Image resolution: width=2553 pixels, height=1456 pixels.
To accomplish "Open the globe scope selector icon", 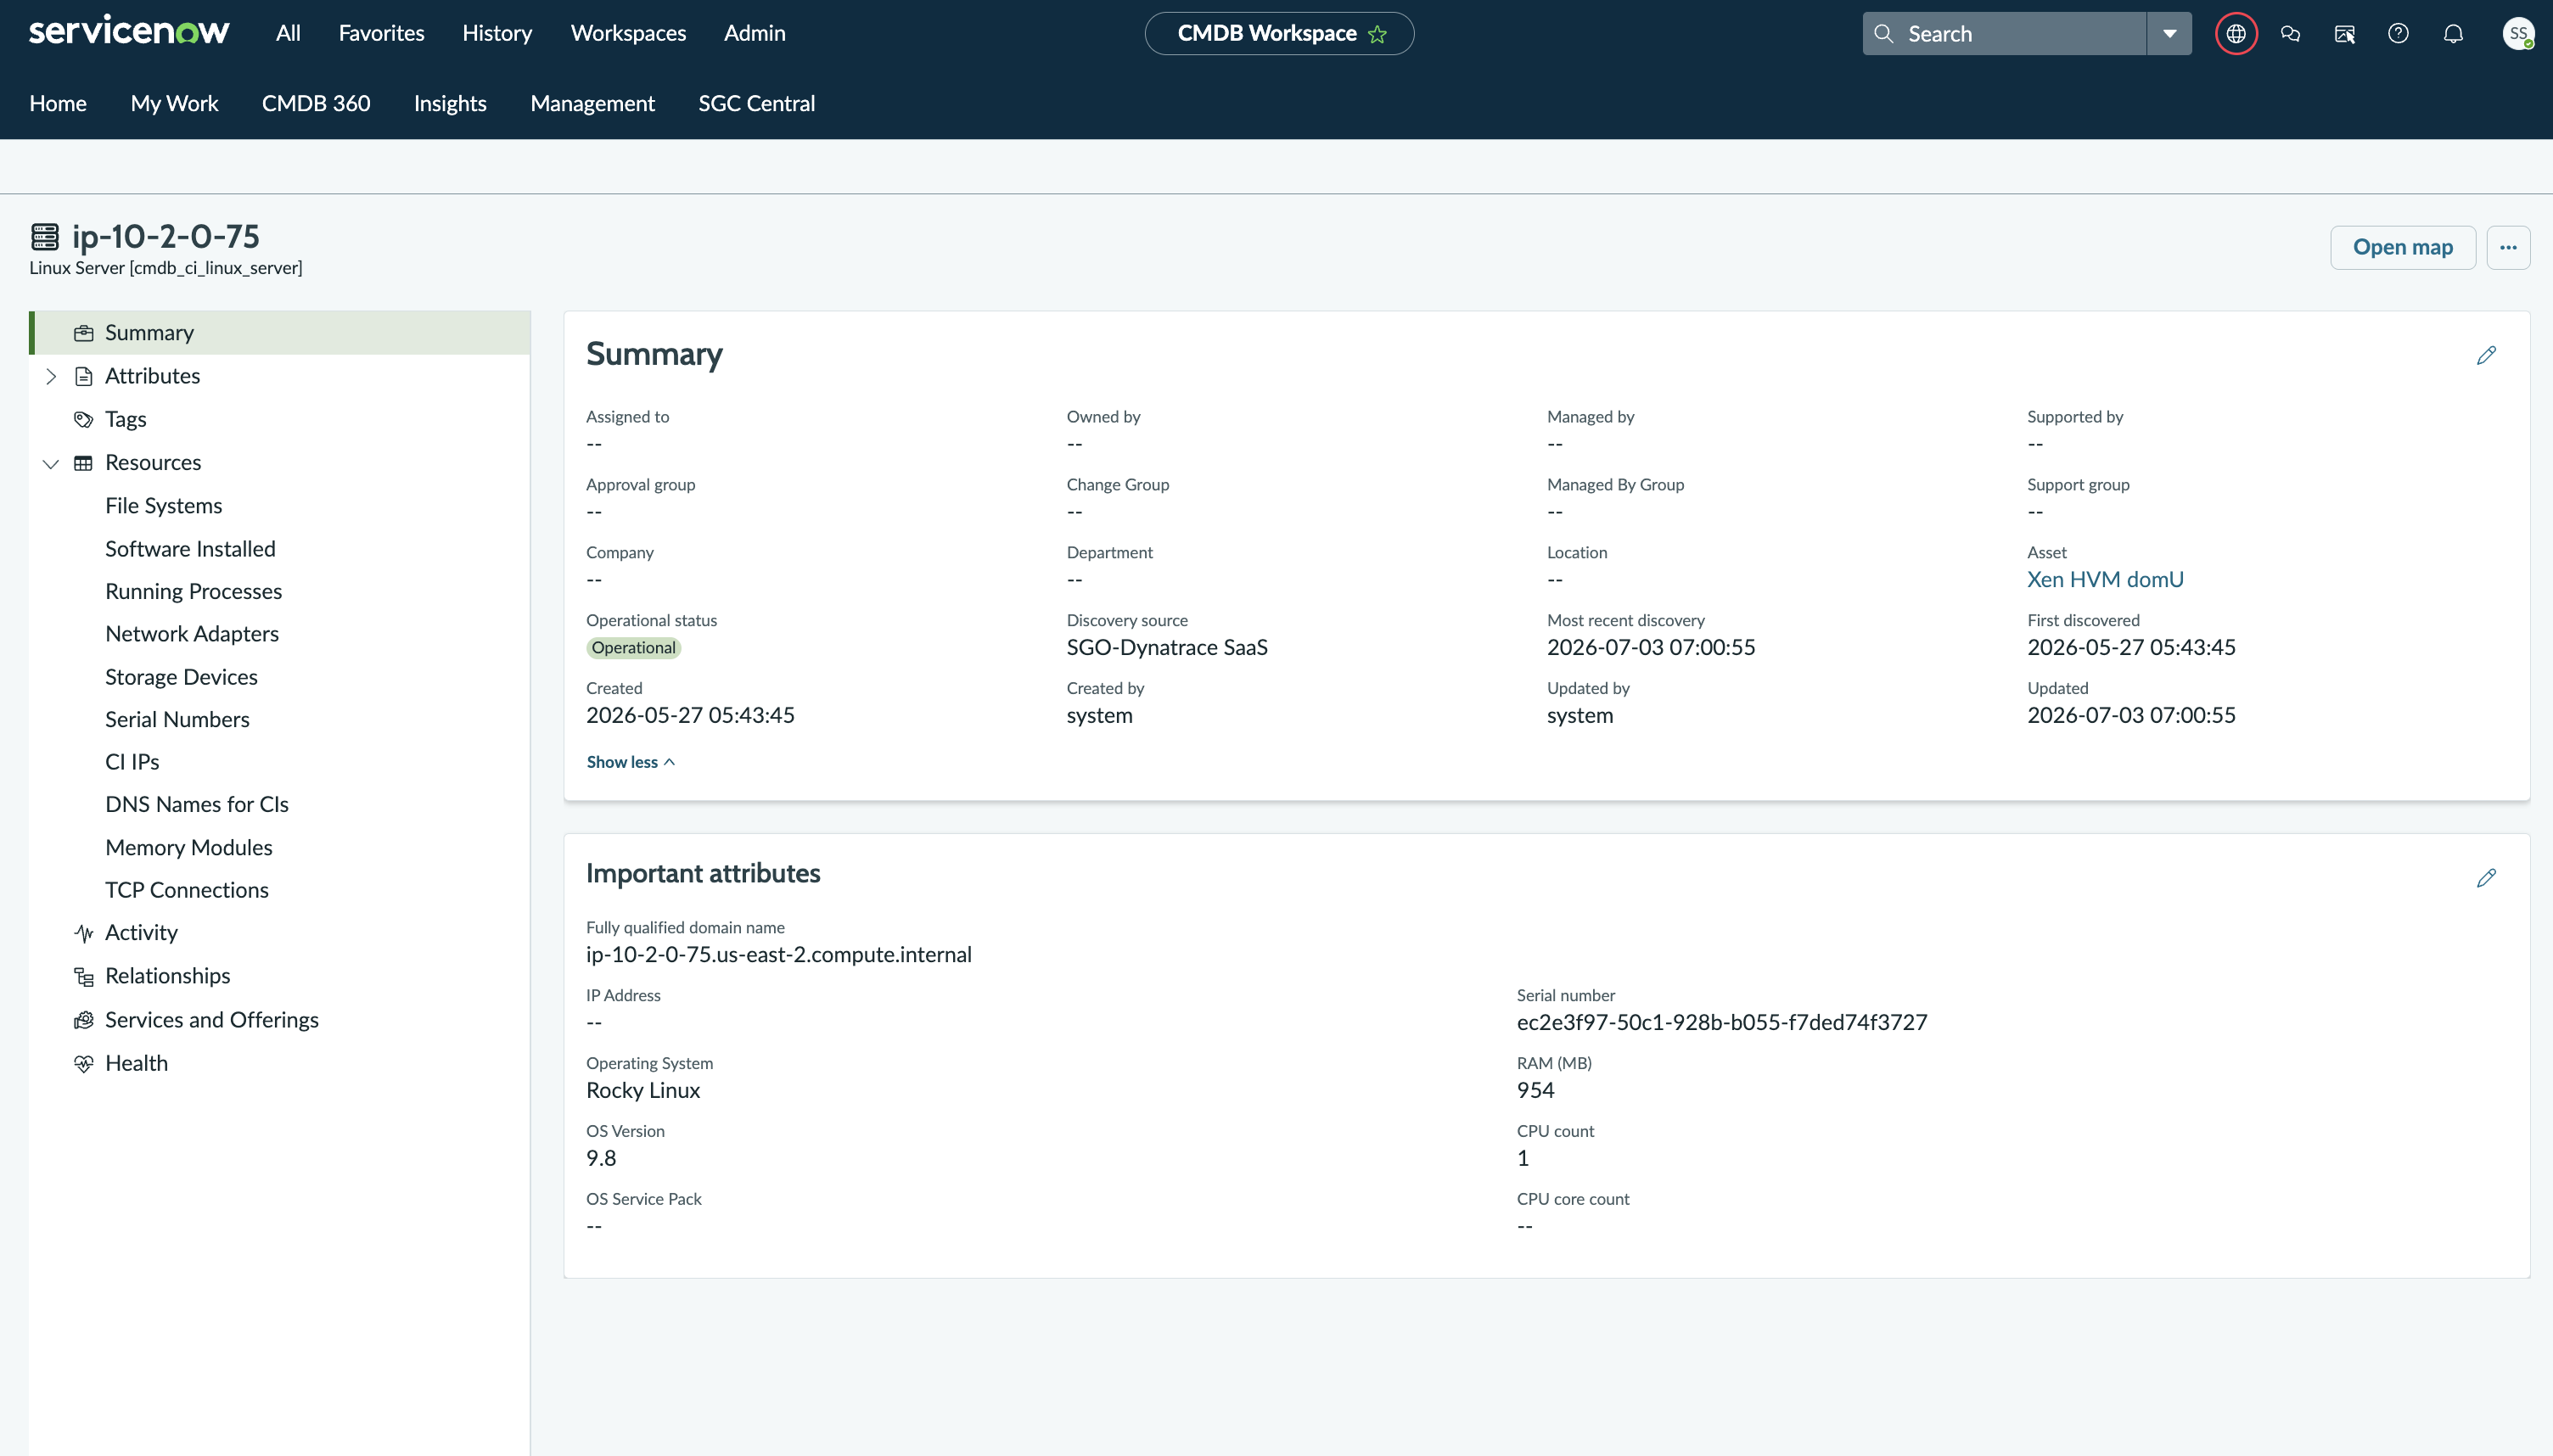I will (x=2236, y=34).
